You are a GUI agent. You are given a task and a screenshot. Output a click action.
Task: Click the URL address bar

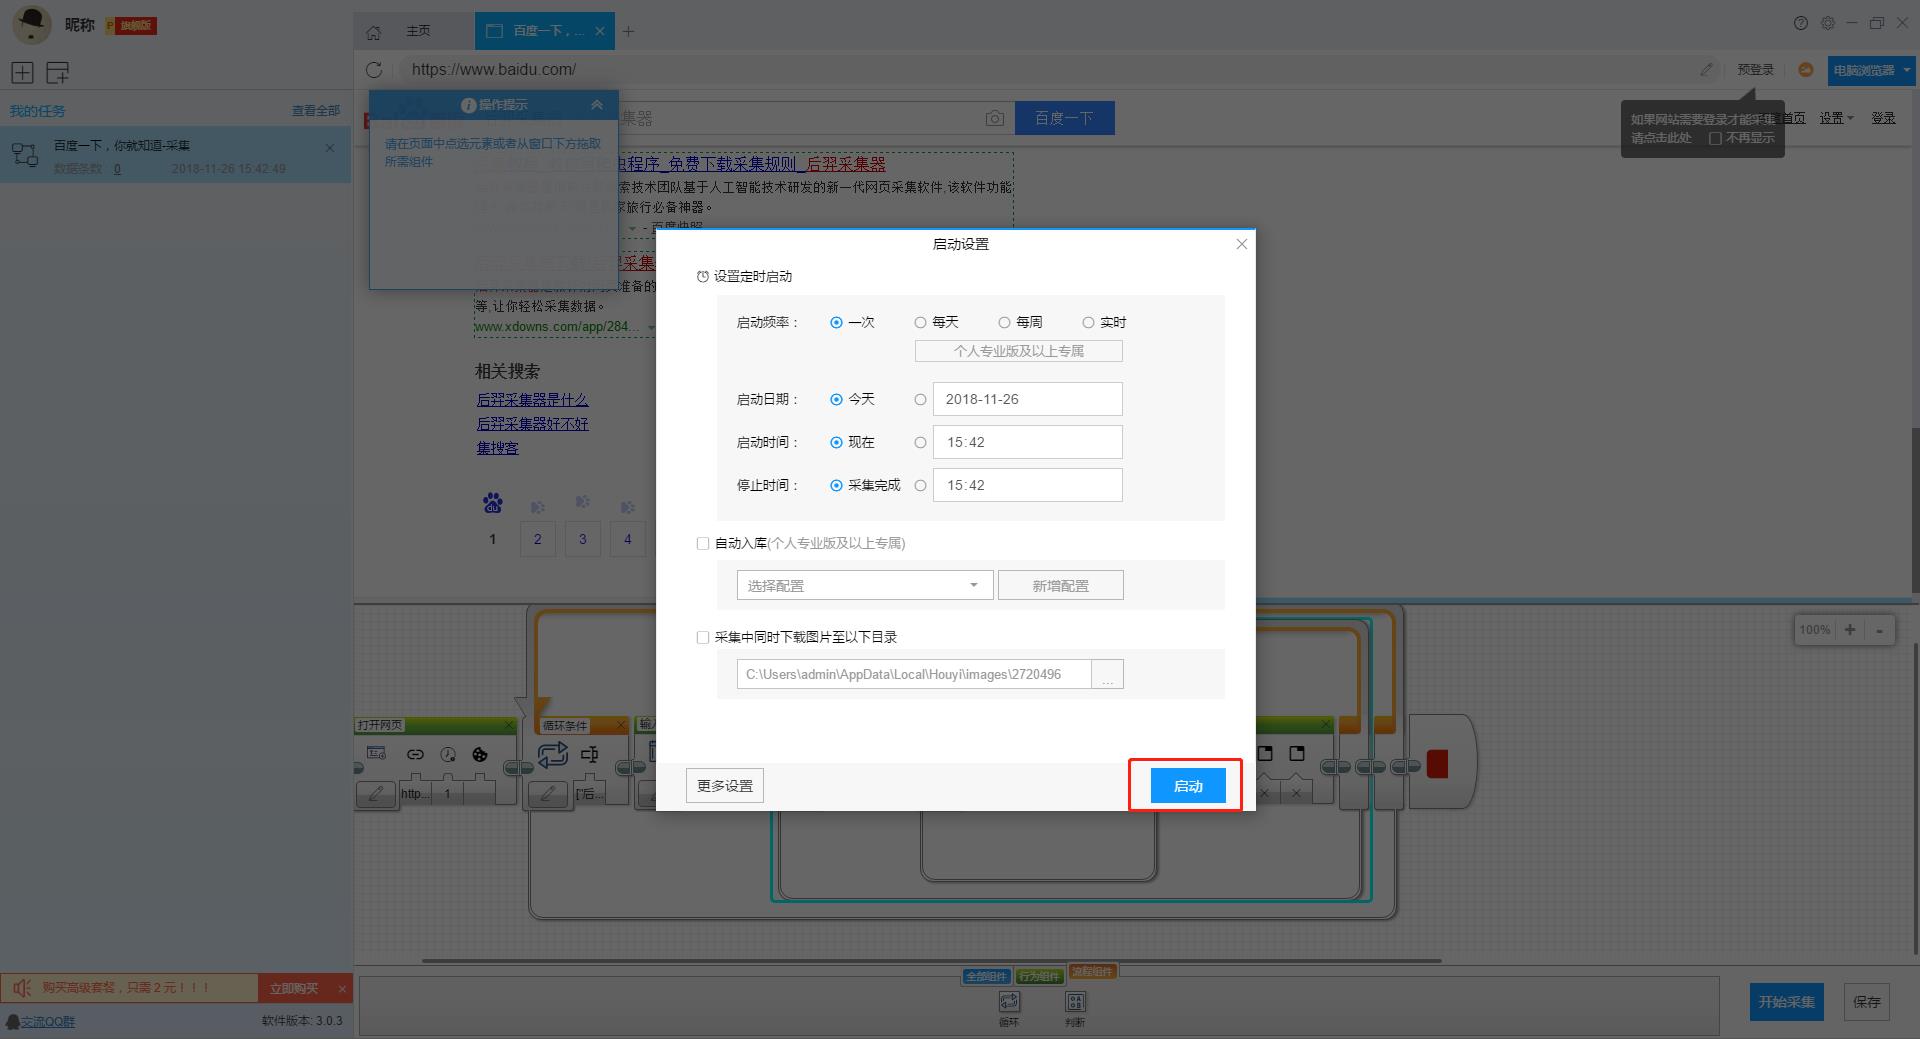click(x=1040, y=70)
